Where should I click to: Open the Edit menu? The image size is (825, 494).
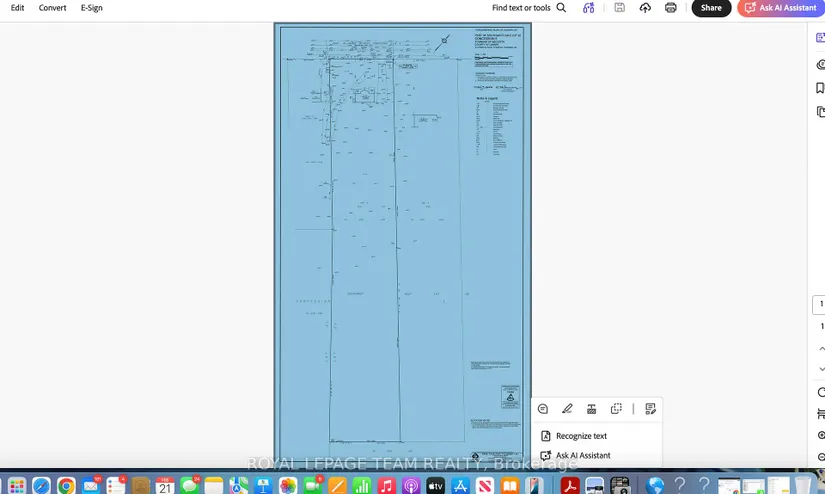pos(17,8)
